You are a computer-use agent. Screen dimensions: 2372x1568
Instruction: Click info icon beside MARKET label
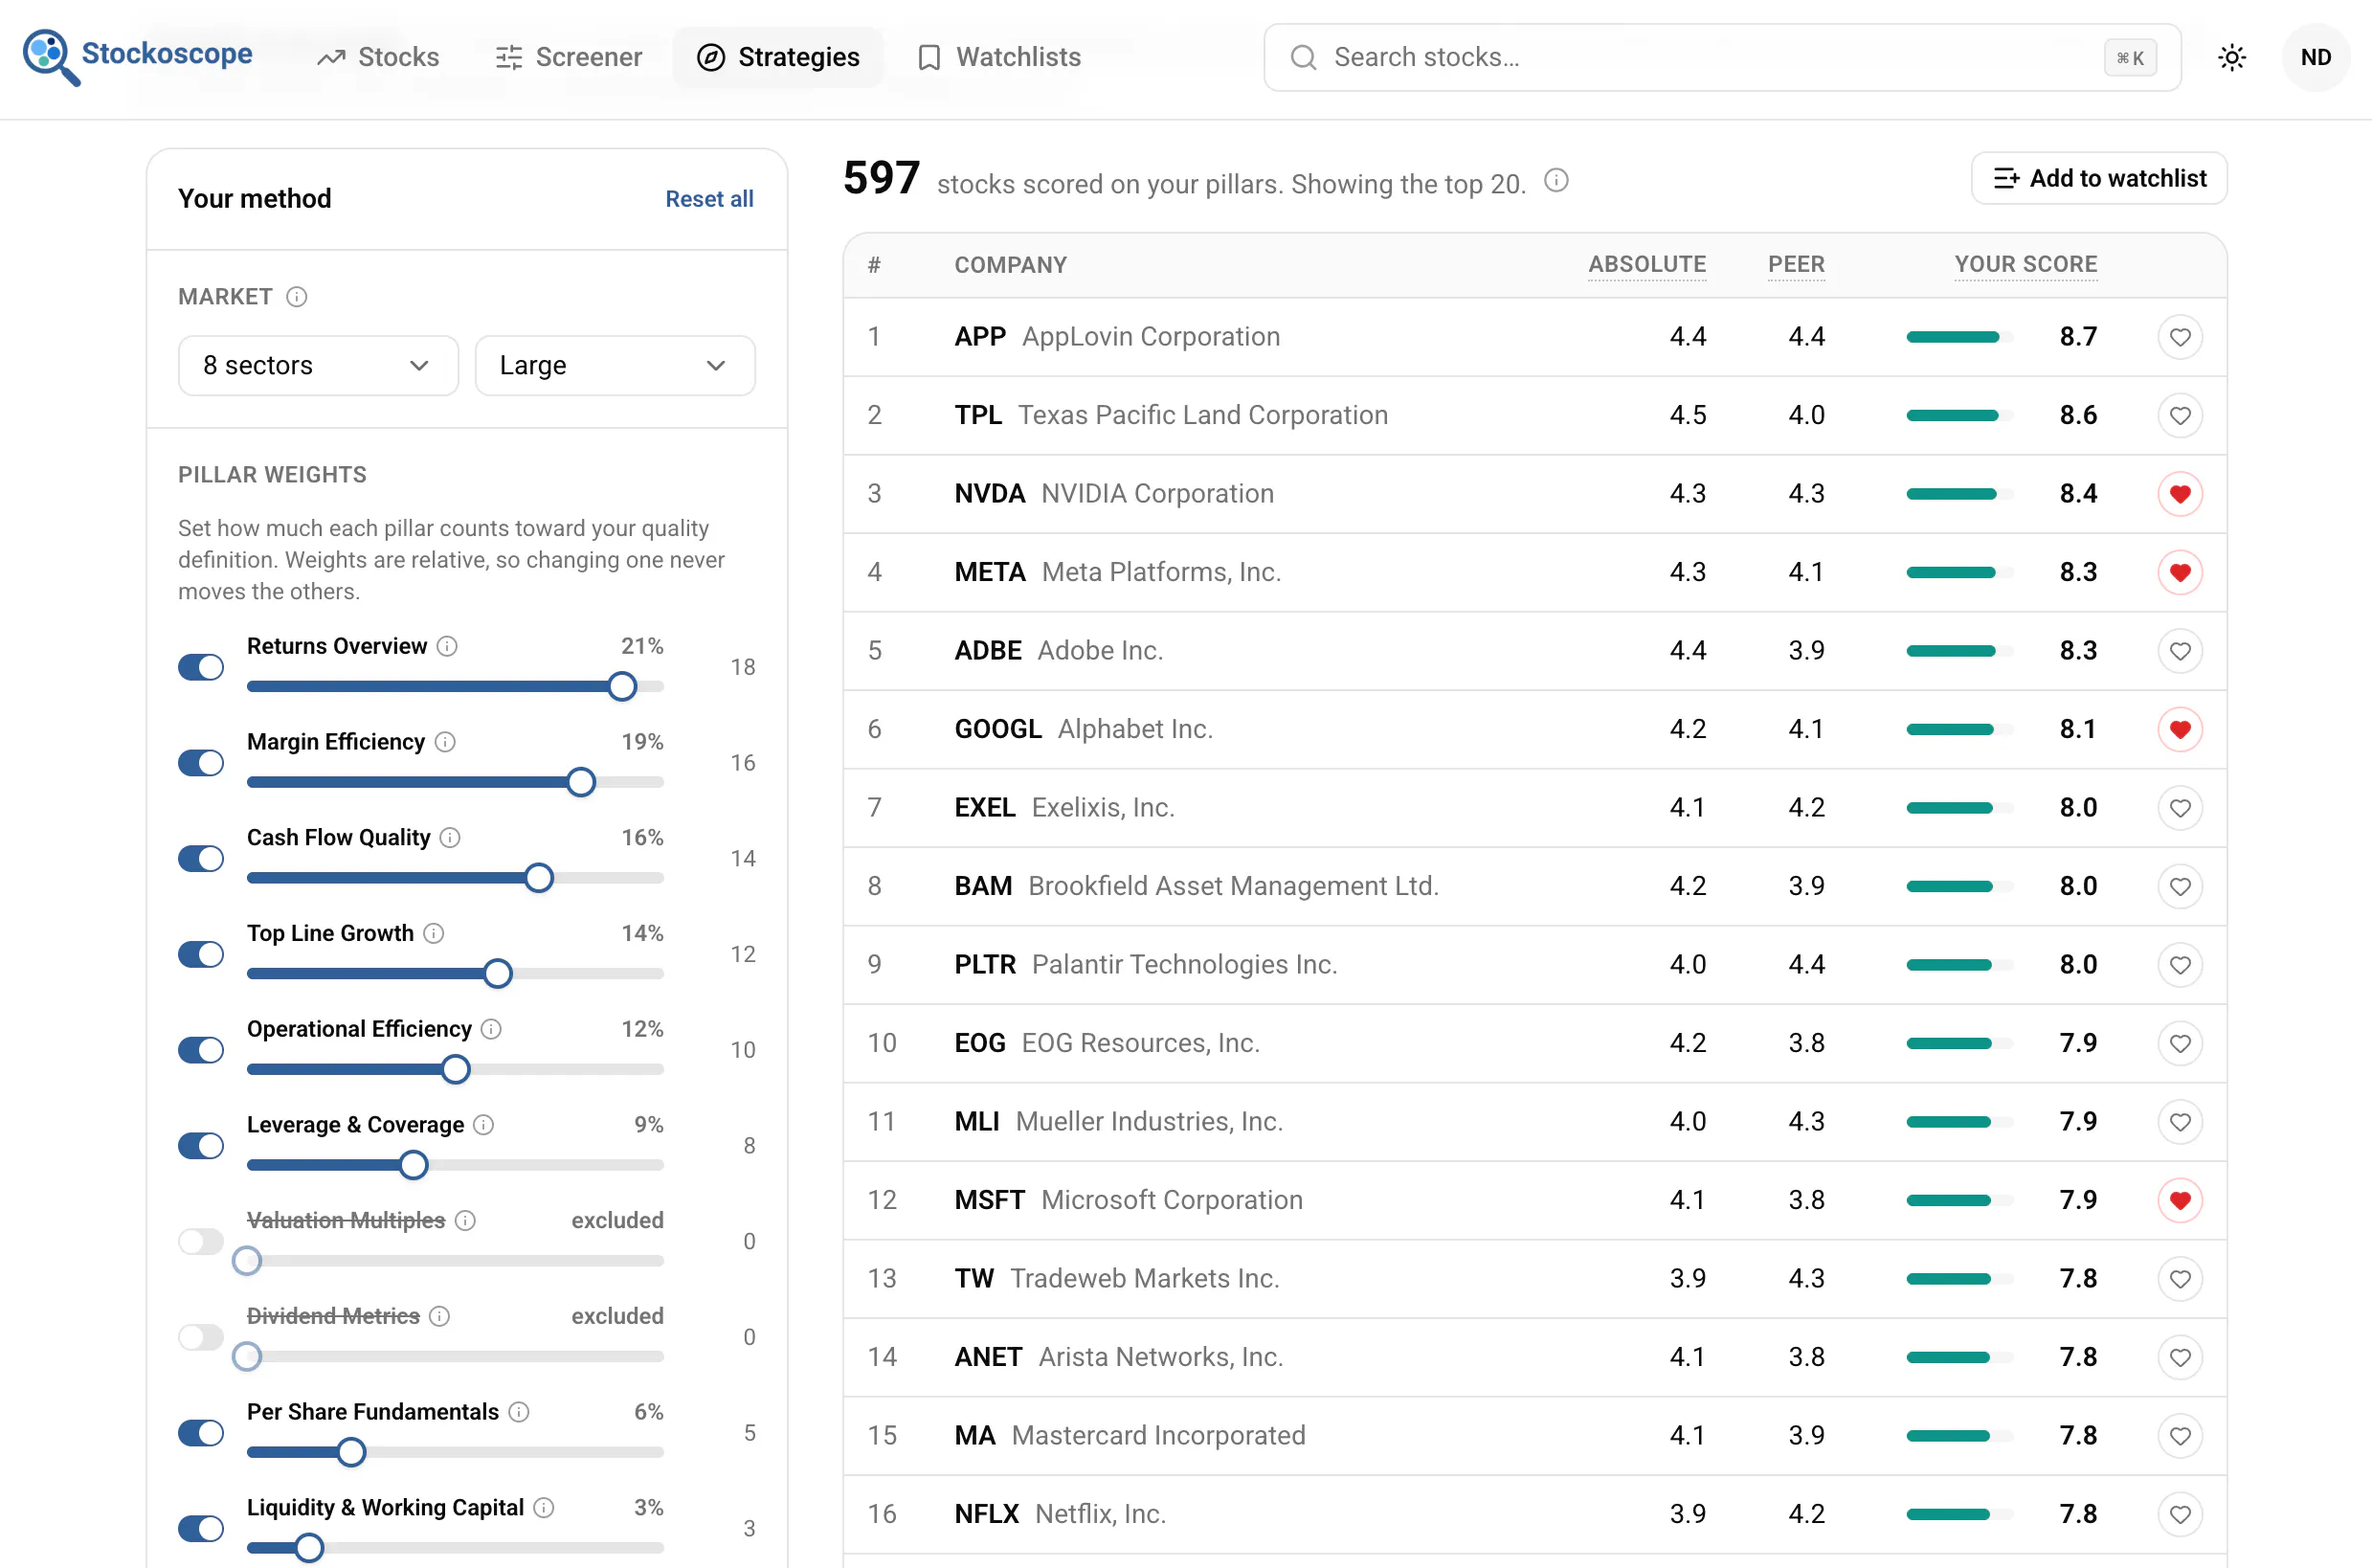297,297
